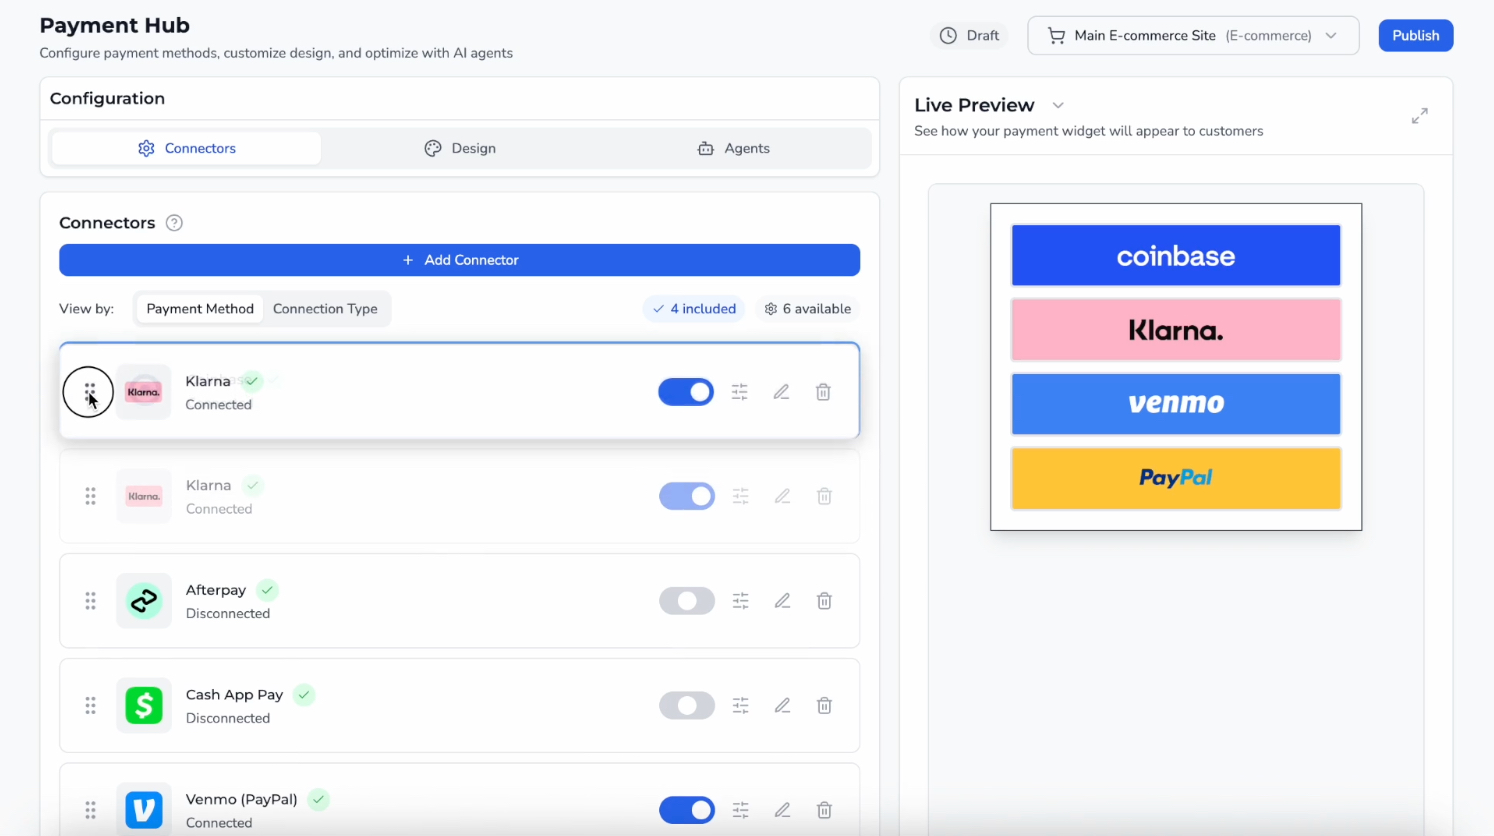Enable the Afterpay connector toggle
The height and width of the screenshot is (836, 1494).
coord(687,601)
